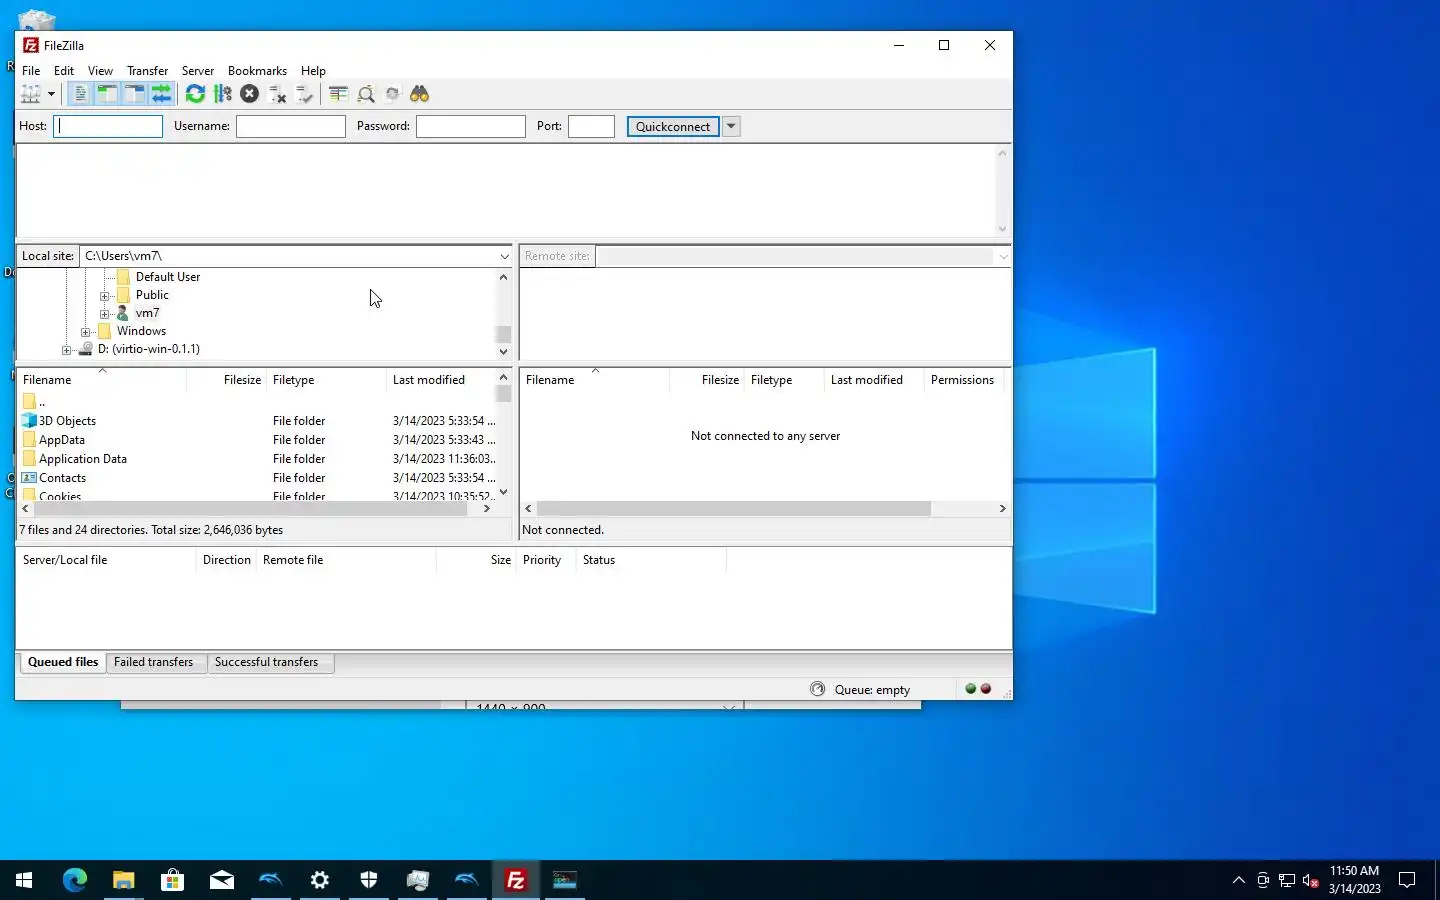
Task: Click the disconnect from server icon
Action: (x=278, y=94)
